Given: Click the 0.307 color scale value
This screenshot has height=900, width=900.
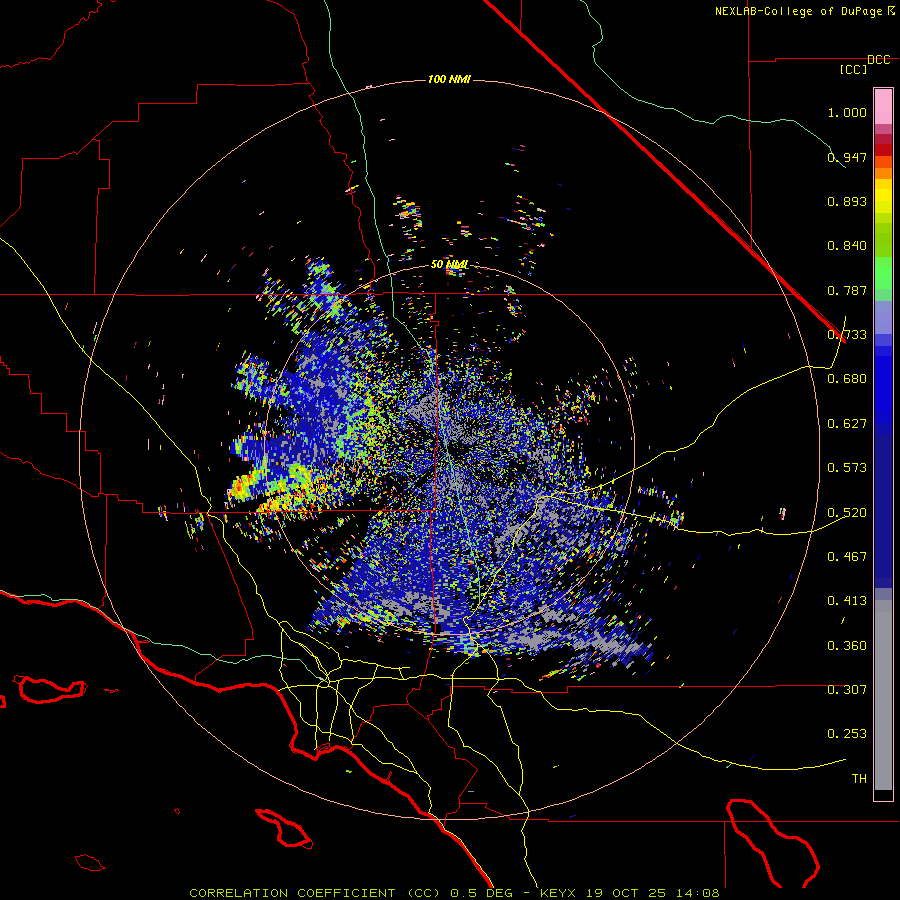Looking at the screenshot, I should pyautogui.click(x=847, y=690).
